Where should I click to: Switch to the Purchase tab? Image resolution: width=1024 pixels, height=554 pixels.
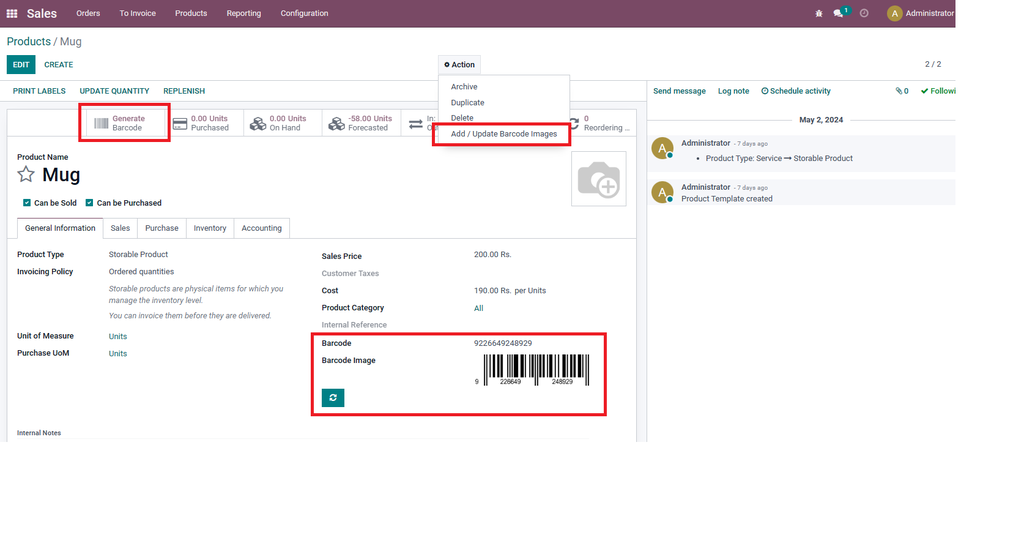(161, 228)
